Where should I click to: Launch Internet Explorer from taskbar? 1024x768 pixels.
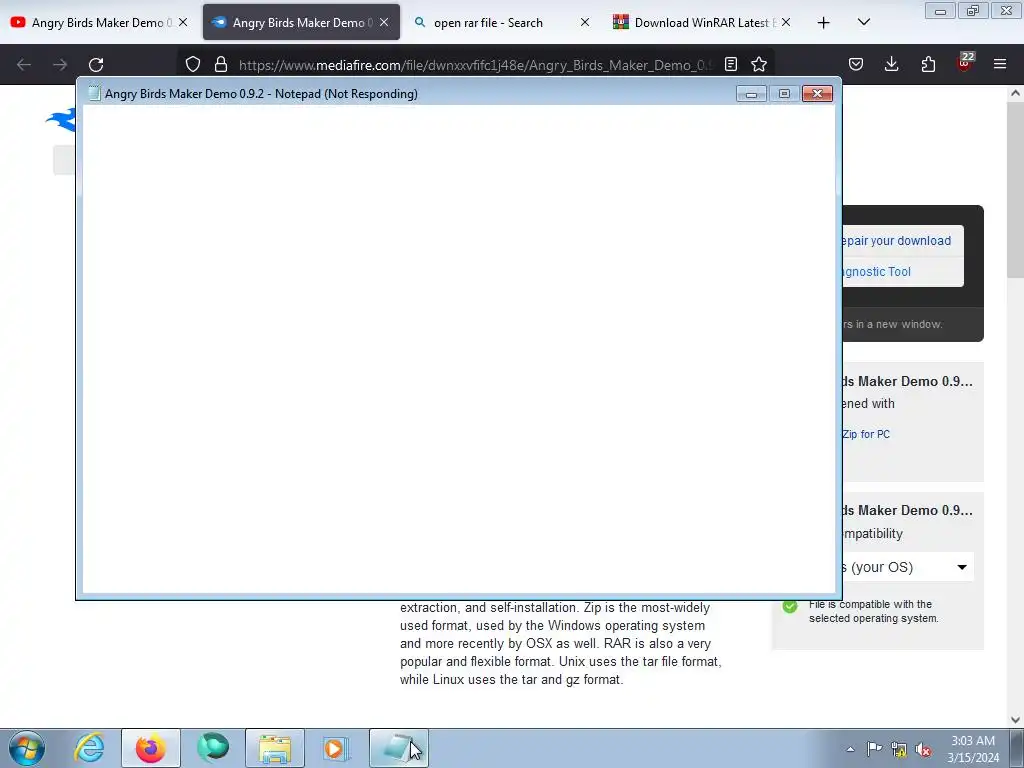click(89, 748)
